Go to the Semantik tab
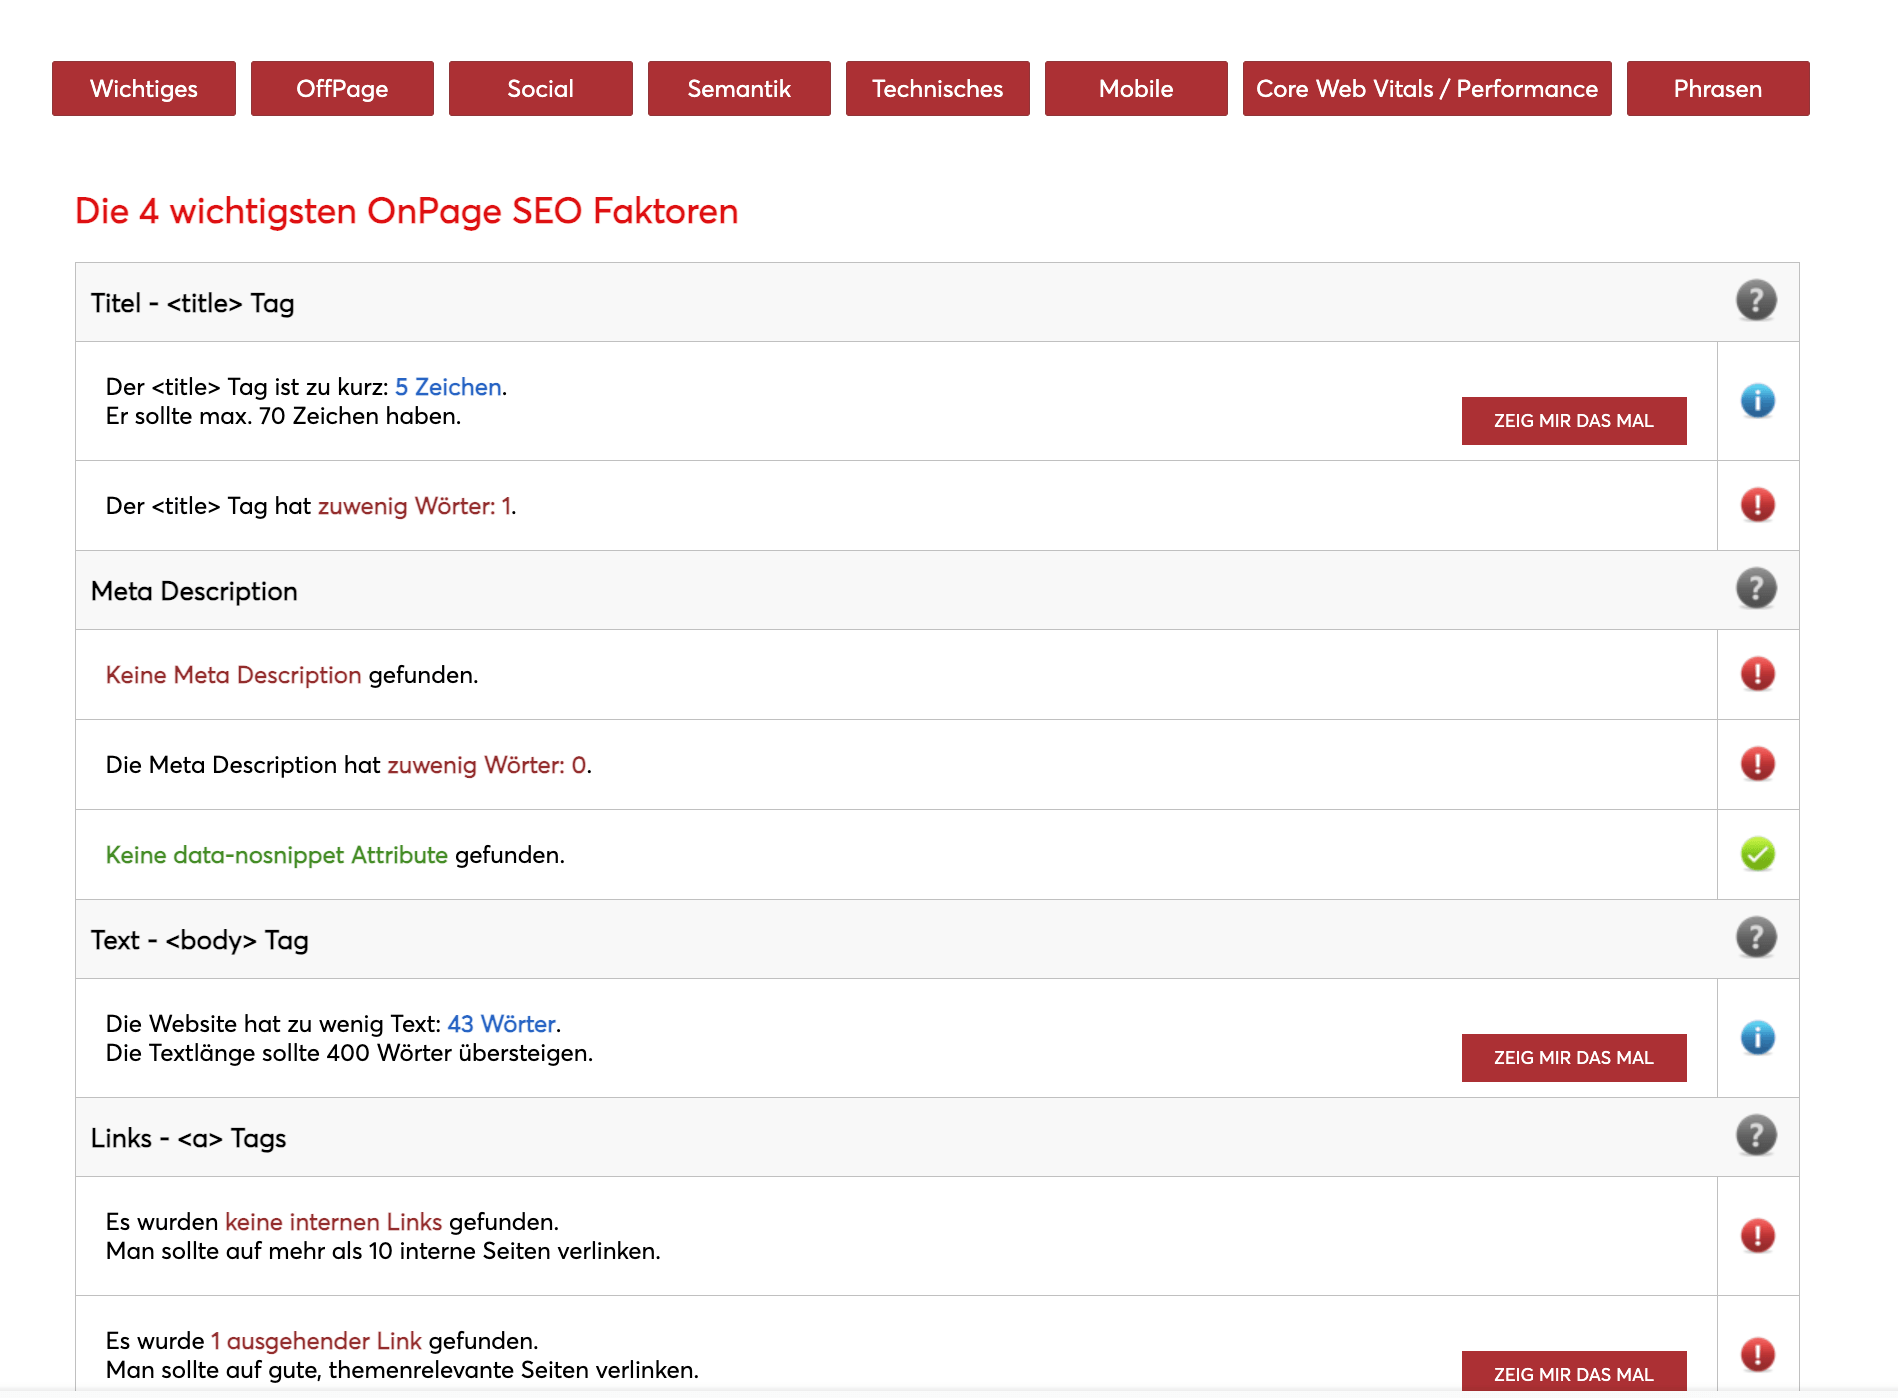 pyautogui.click(x=739, y=89)
